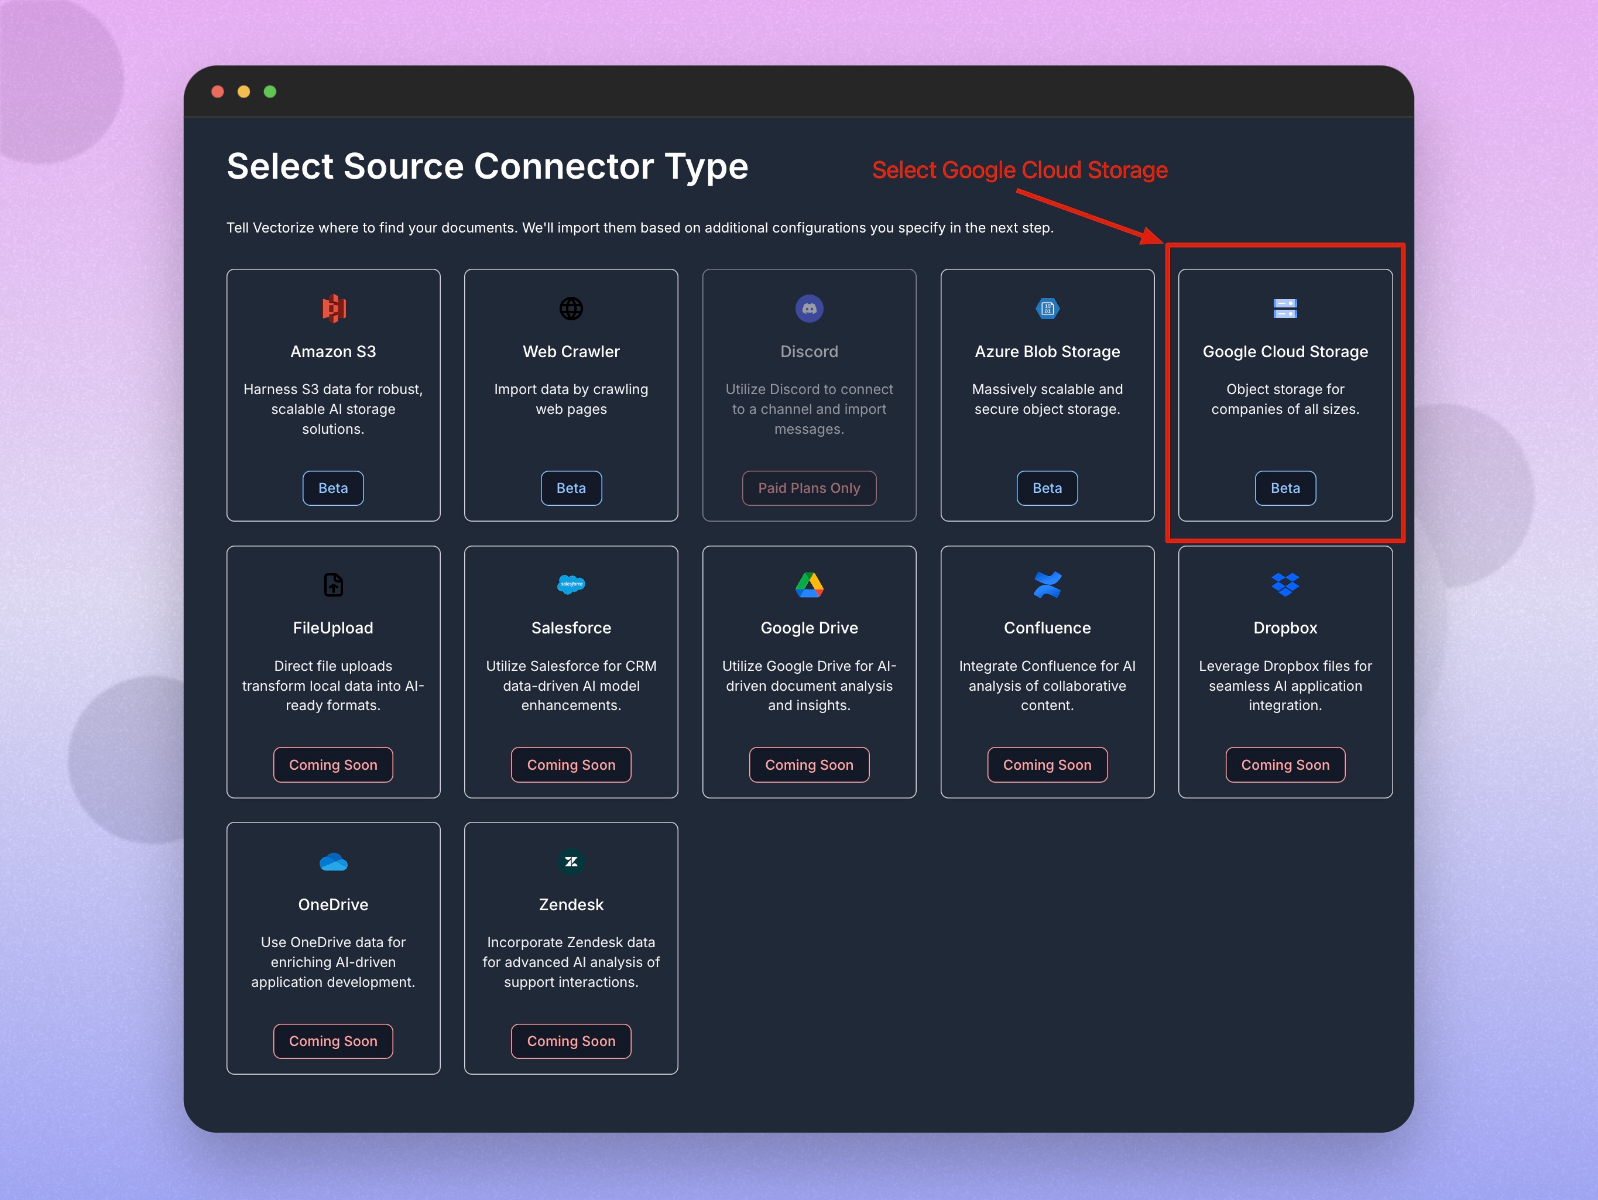This screenshot has width=1598, height=1200.
Task: Click 'Utilize Google Drive for AI-driven' description
Action: (809, 686)
